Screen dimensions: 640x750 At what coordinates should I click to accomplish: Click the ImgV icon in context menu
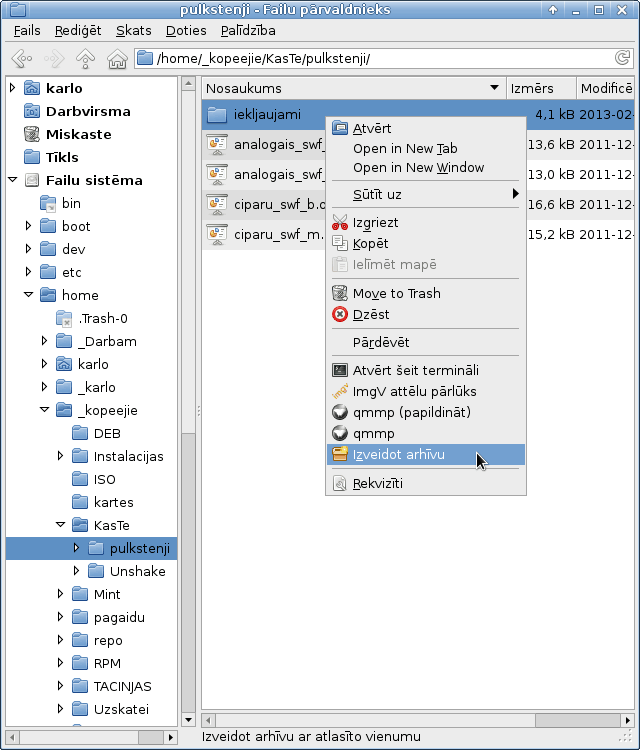[x=340, y=391]
